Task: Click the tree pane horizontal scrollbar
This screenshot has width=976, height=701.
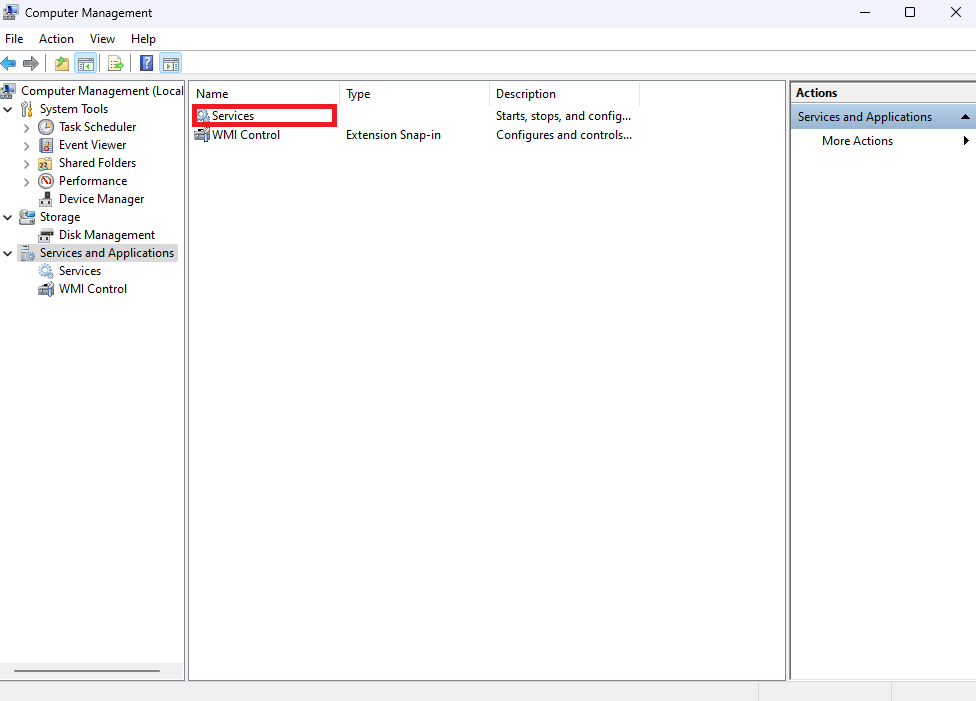Action: tap(87, 670)
